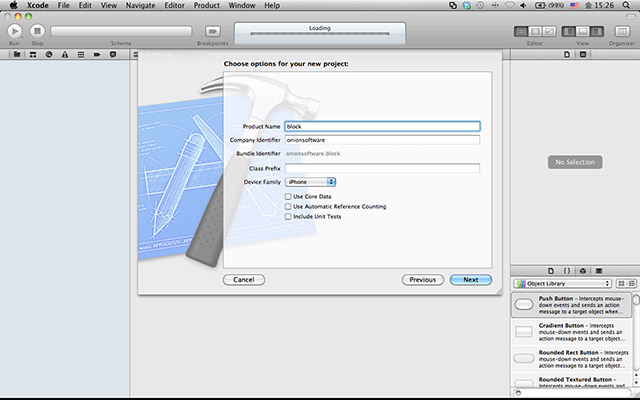The image size is (640, 400).
Task: Switch library to icon grid view
Action: (x=621, y=283)
